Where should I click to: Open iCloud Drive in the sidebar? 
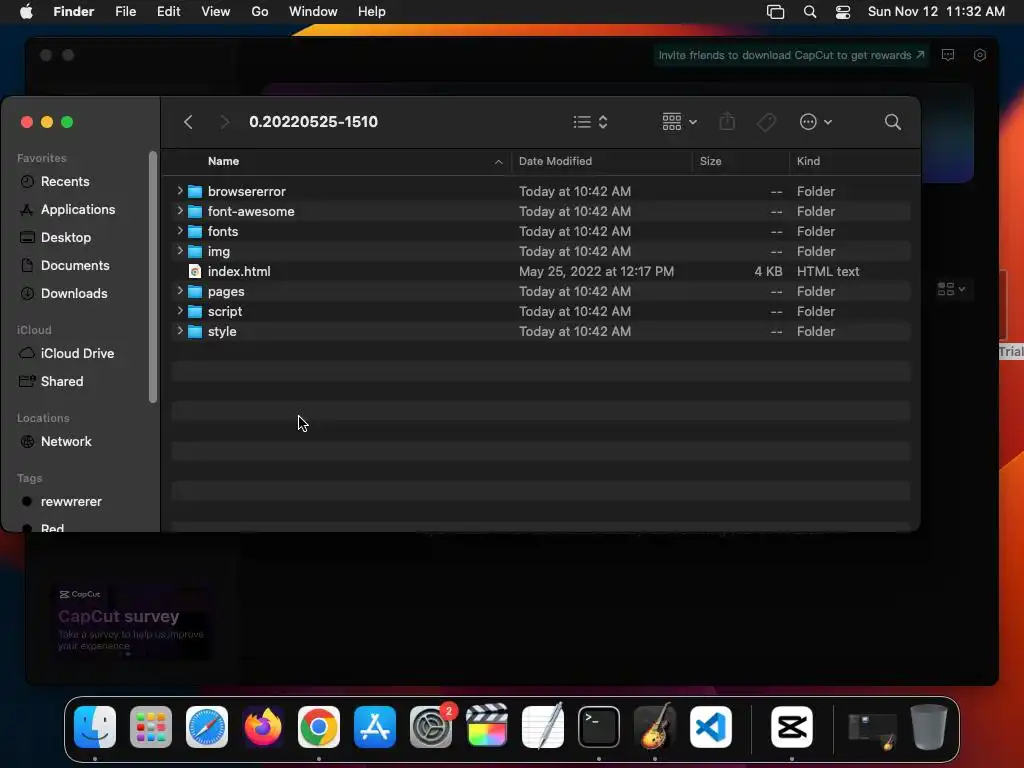(77, 353)
